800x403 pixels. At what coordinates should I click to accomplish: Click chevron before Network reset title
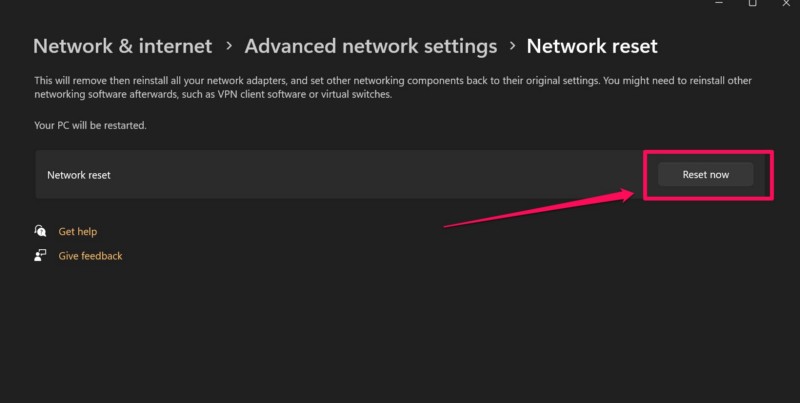tap(512, 46)
